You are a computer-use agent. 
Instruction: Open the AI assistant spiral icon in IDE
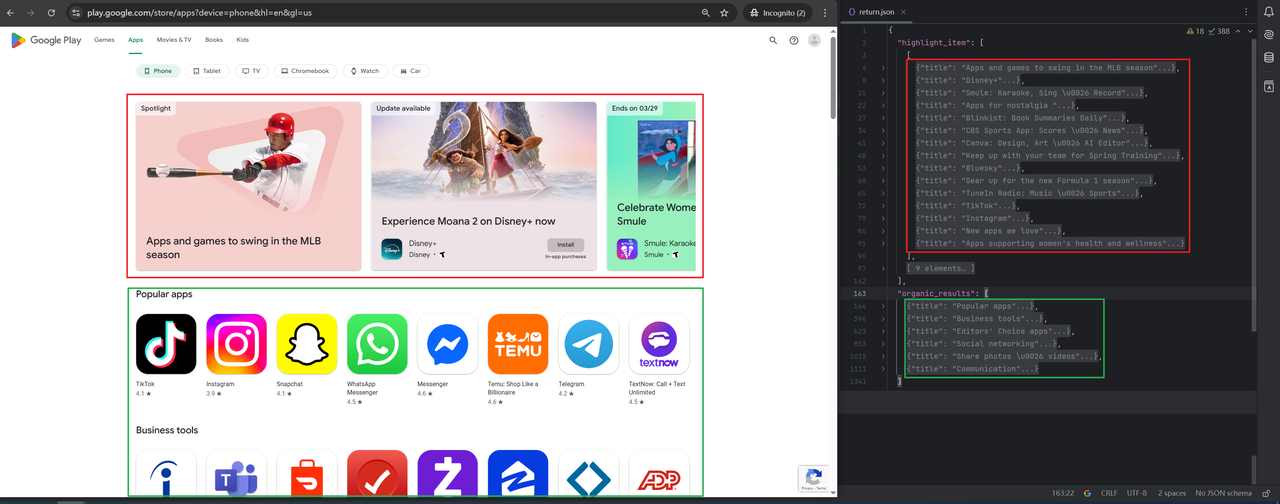point(1269,35)
